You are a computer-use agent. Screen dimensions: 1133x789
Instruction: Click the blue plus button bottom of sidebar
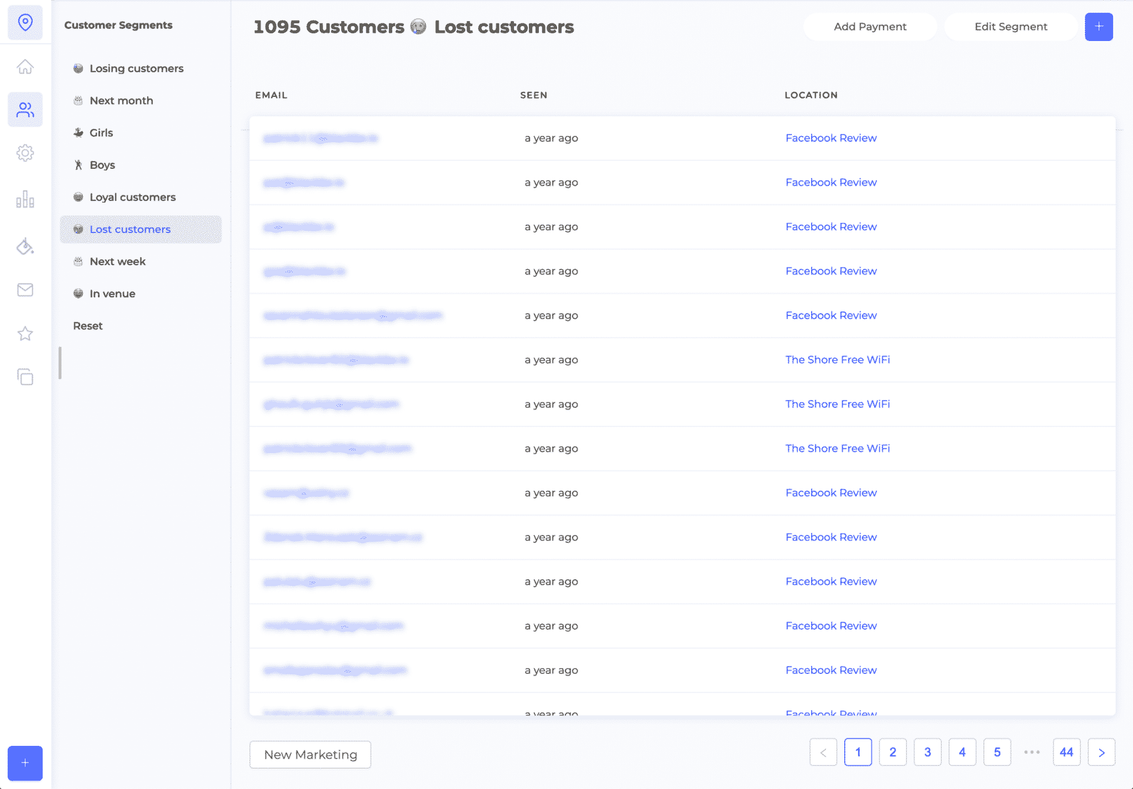click(25, 763)
